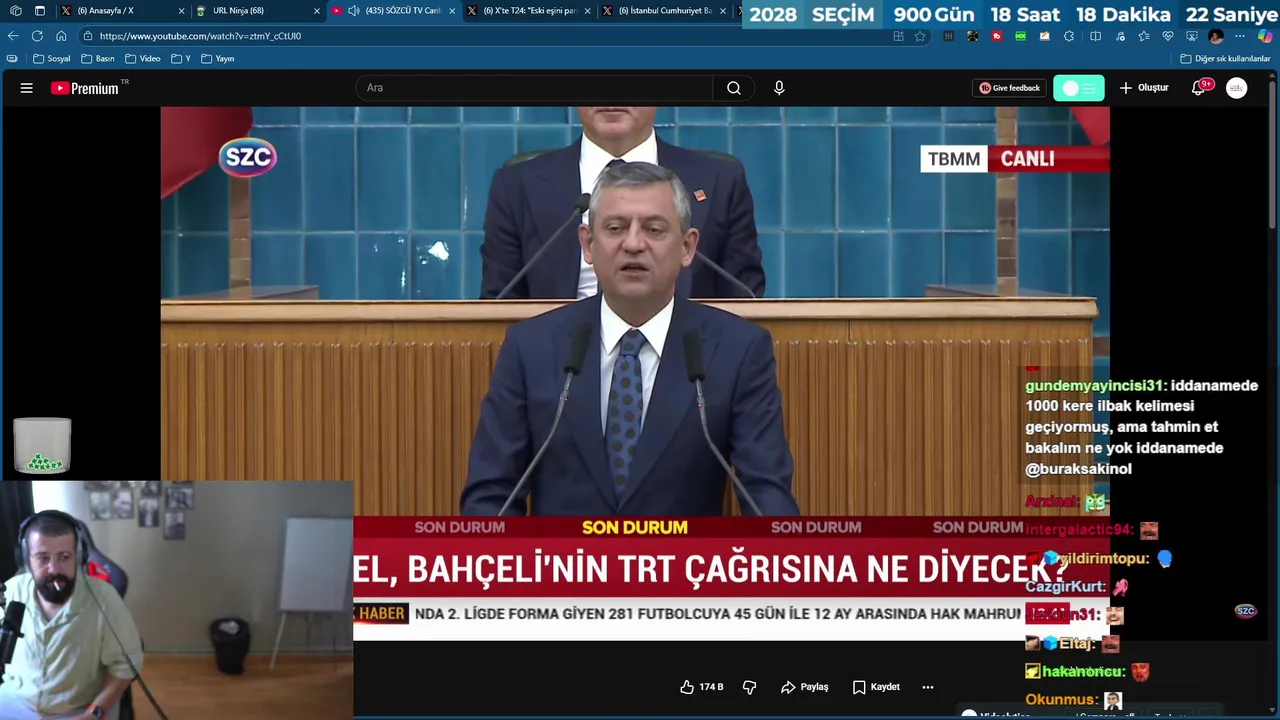The width and height of the screenshot is (1280, 720).
Task: Open the YouTube notifications bell
Action: (x=1199, y=88)
